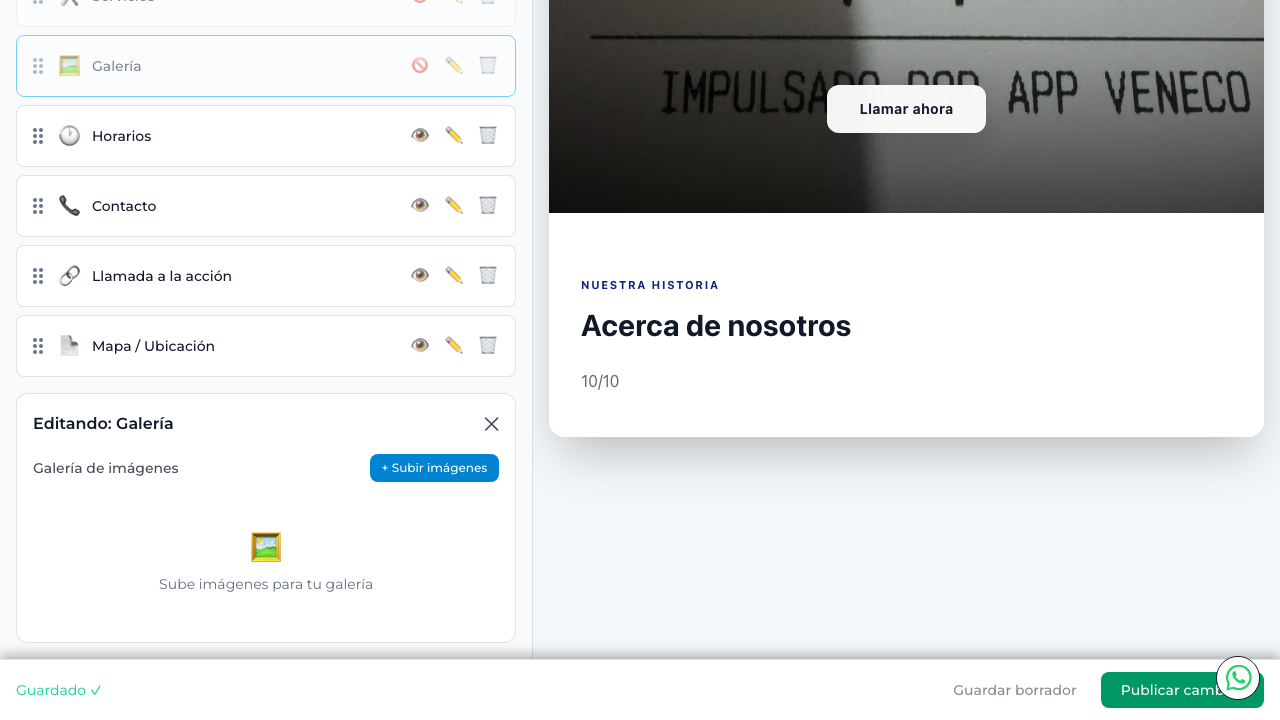Hide the Llamada a la acción section
1280x720 pixels.
[420, 275]
